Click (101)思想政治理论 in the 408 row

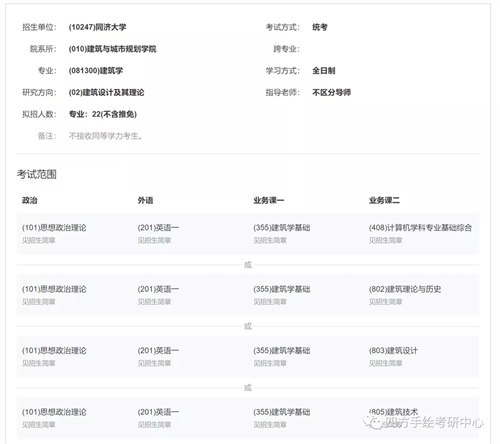click(54, 228)
